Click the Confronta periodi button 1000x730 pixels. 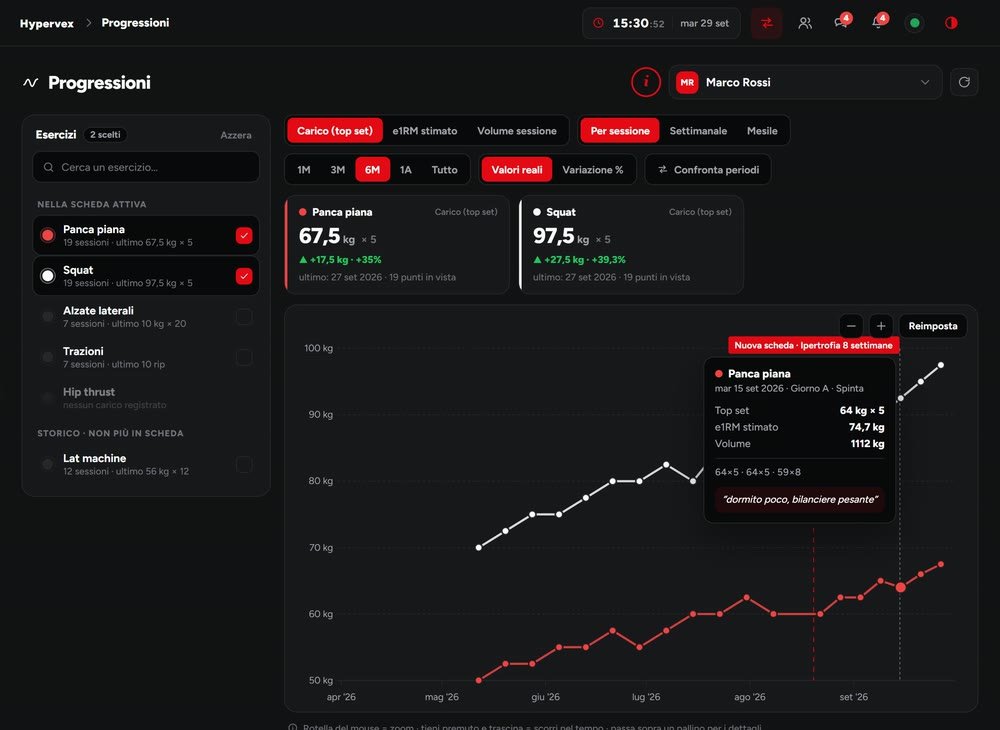point(708,170)
